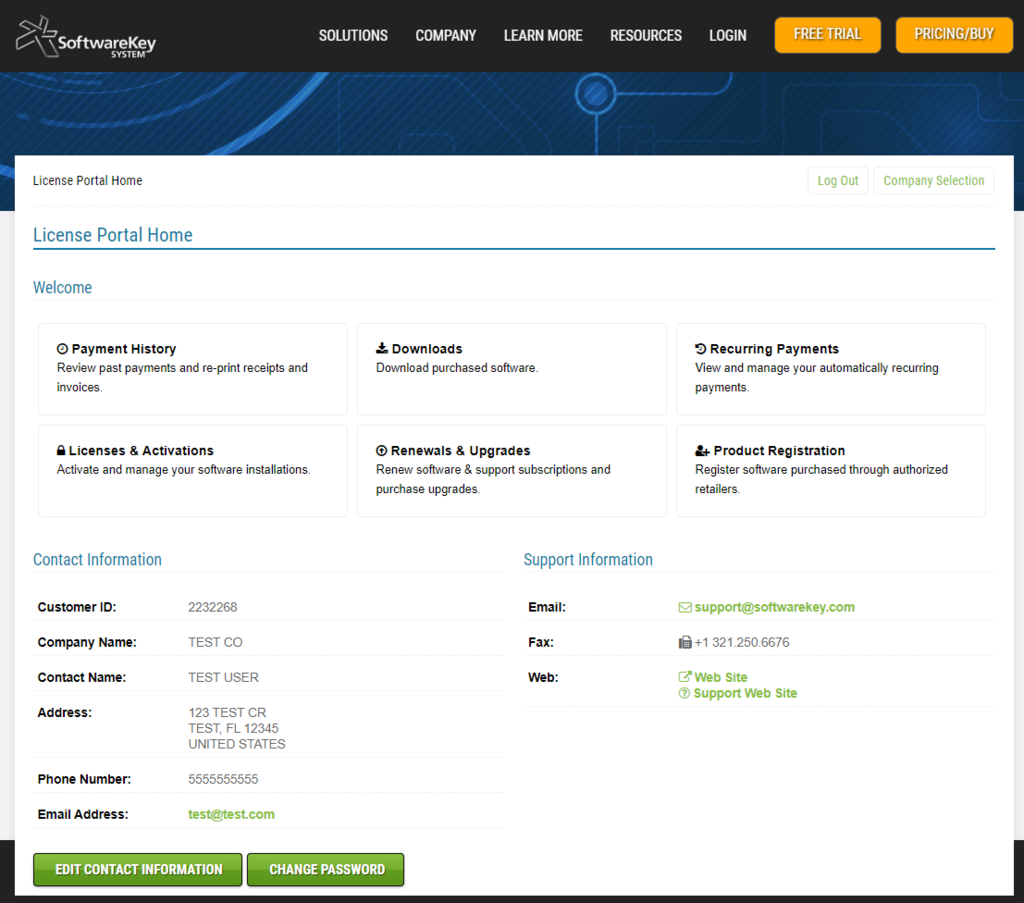This screenshot has width=1024, height=903.
Task: Click the question mark icon beside Support Web Site
Action: click(x=685, y=693)
